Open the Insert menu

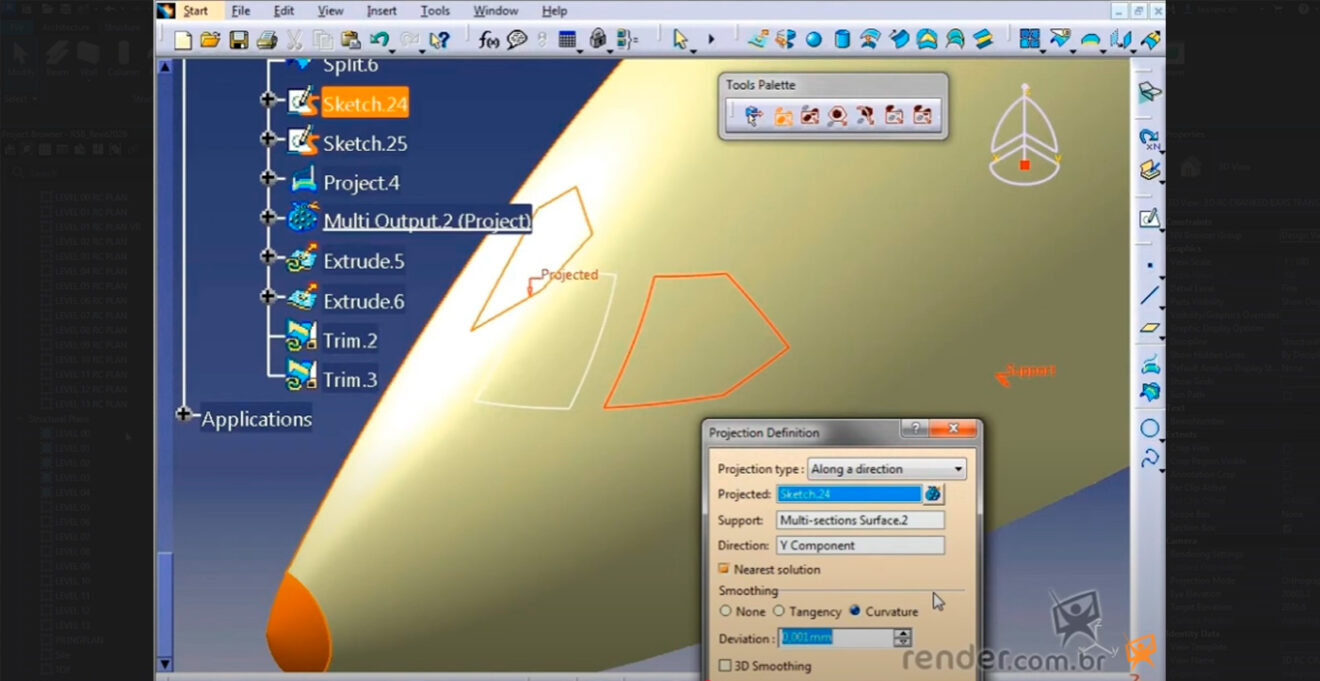tap(381, 11)
